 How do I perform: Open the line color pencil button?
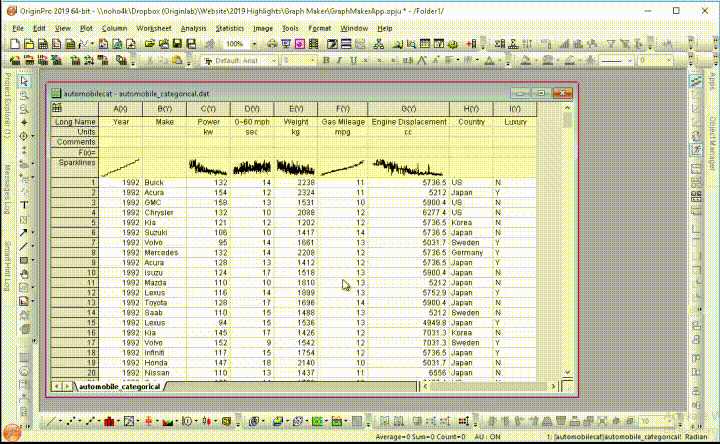point(569,60)
